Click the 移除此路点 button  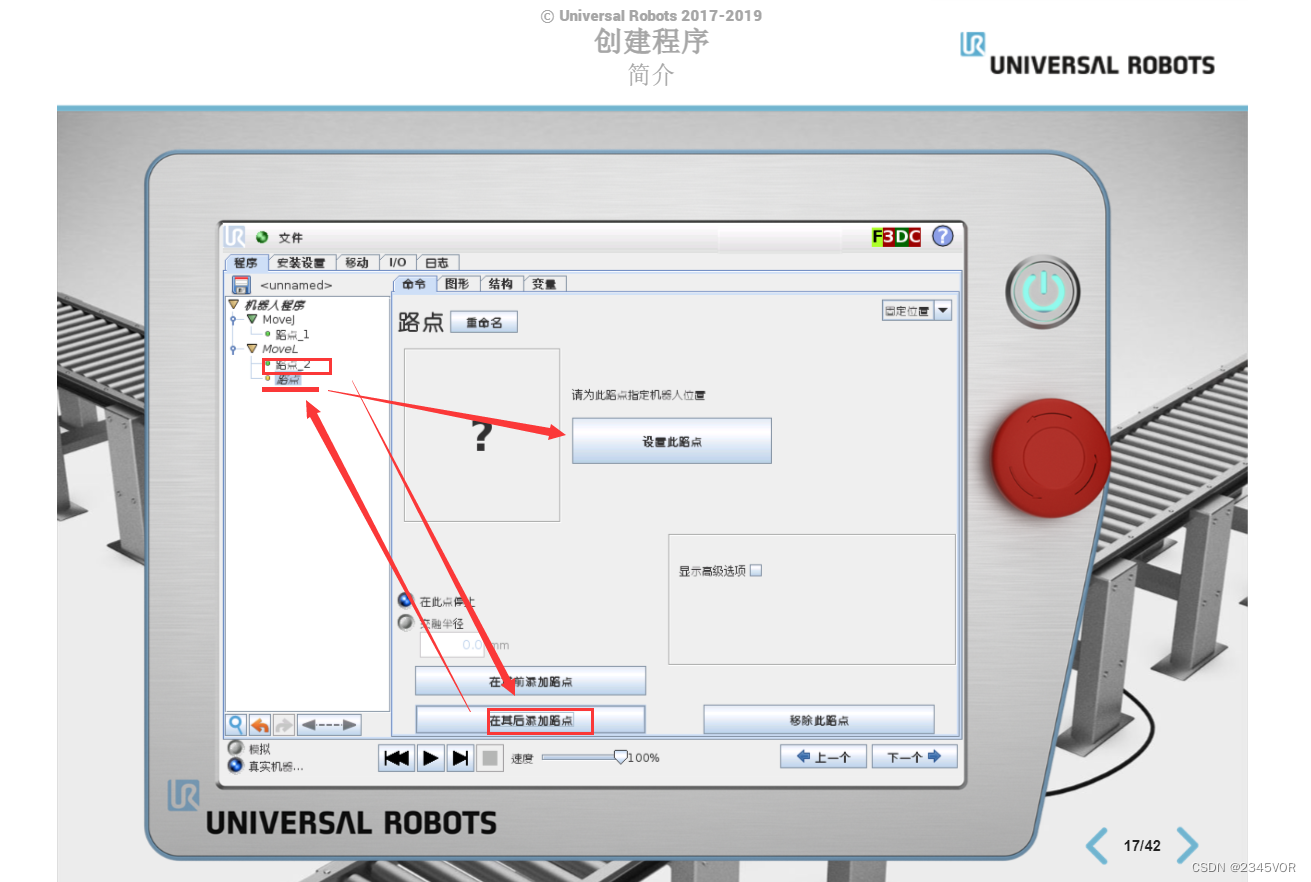819,719
